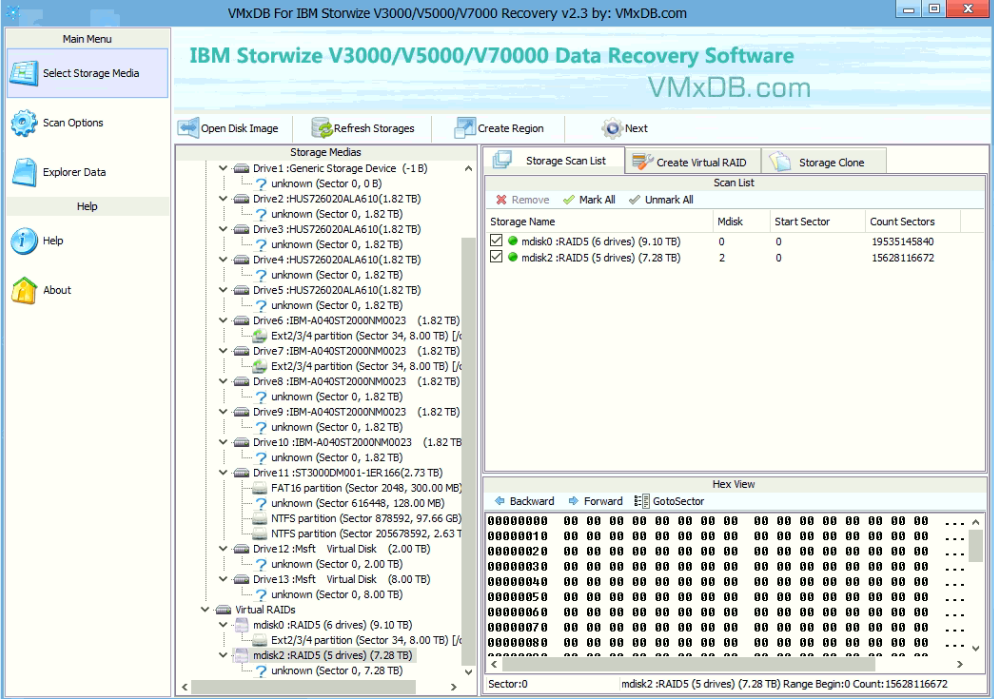Collapse the Drive1 tree node

click(x=223, y=169)
